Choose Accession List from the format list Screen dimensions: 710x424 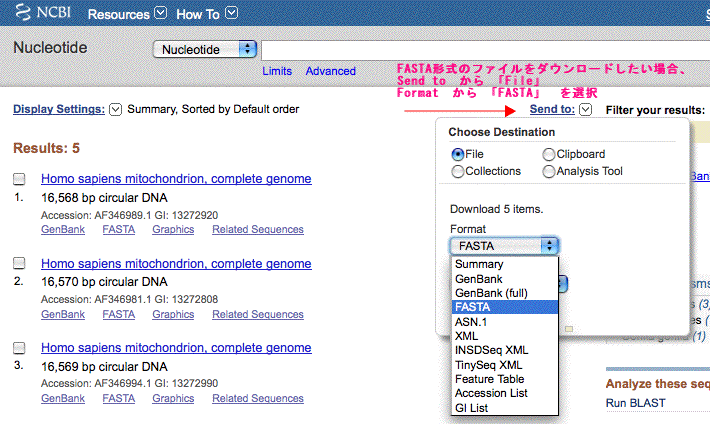point(492,393)
